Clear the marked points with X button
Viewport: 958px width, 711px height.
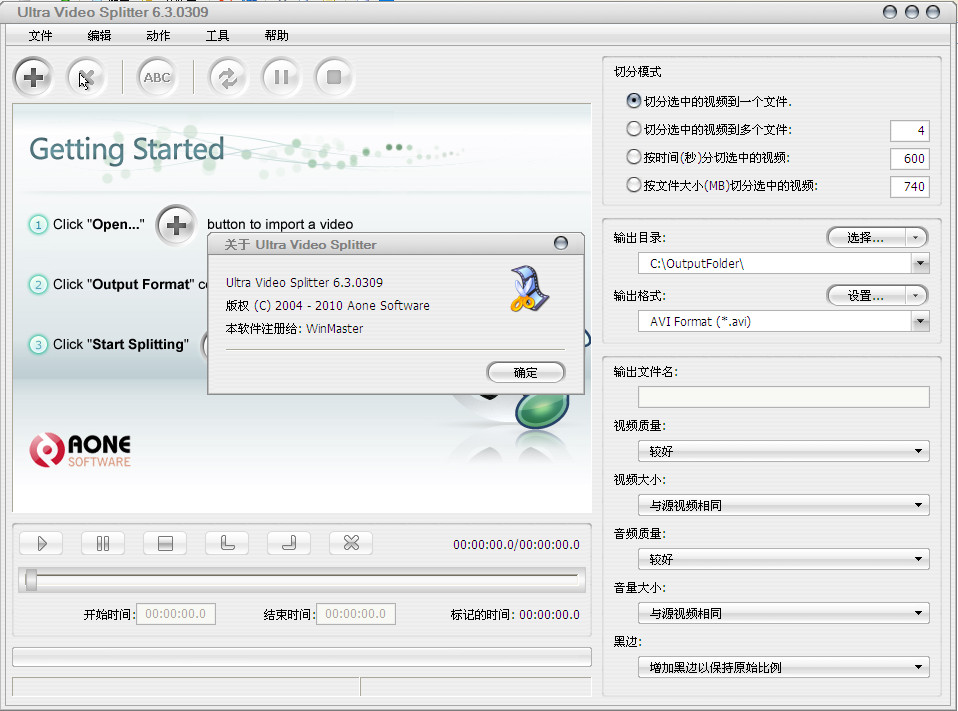(x=351, y=543)
